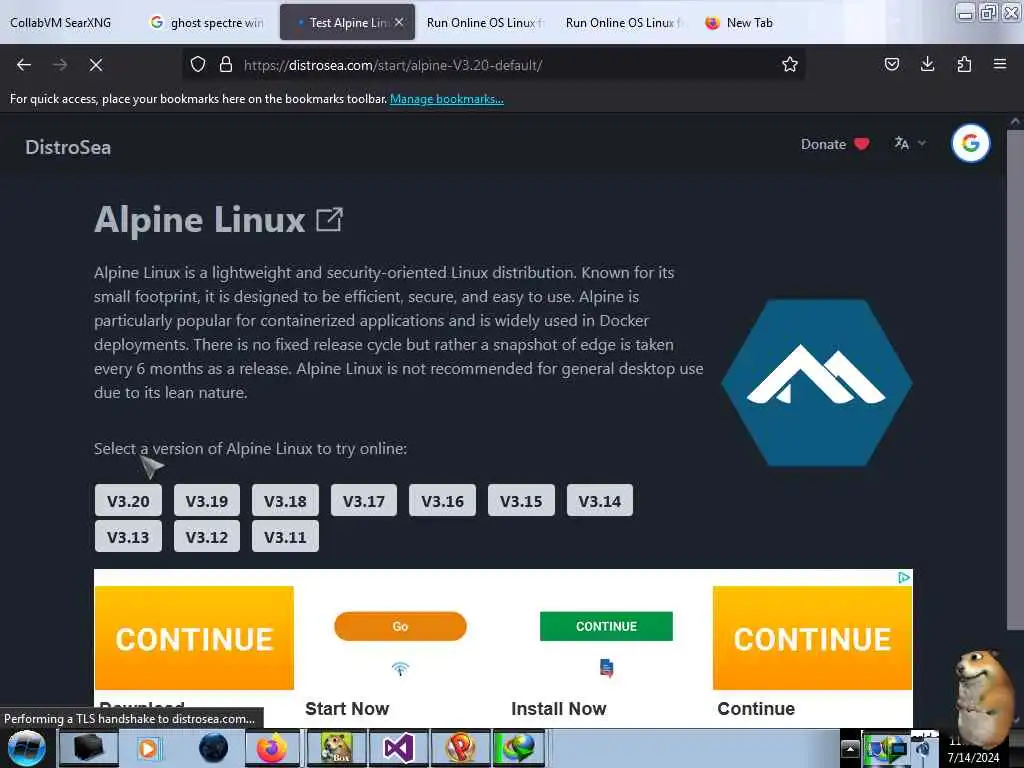Click the right orange CONTINUE ad banner
The height and width of the screenshot is (768, 1024).
(x=812, y=638)
